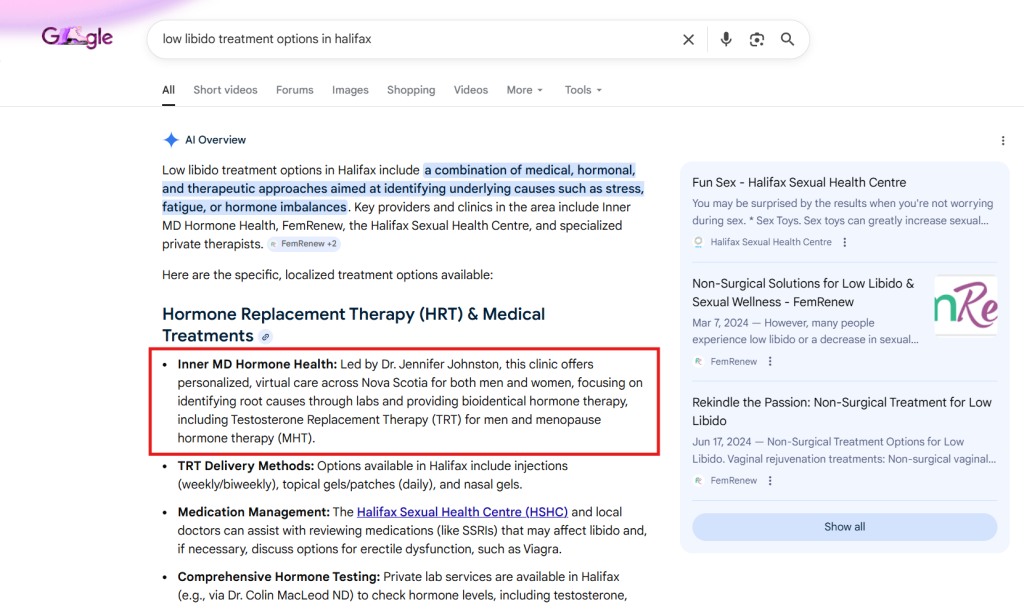The width and height of the screenshot is (1024, 605).
Task: Switch to the Images tab
Action: click(x=350, y=90)
